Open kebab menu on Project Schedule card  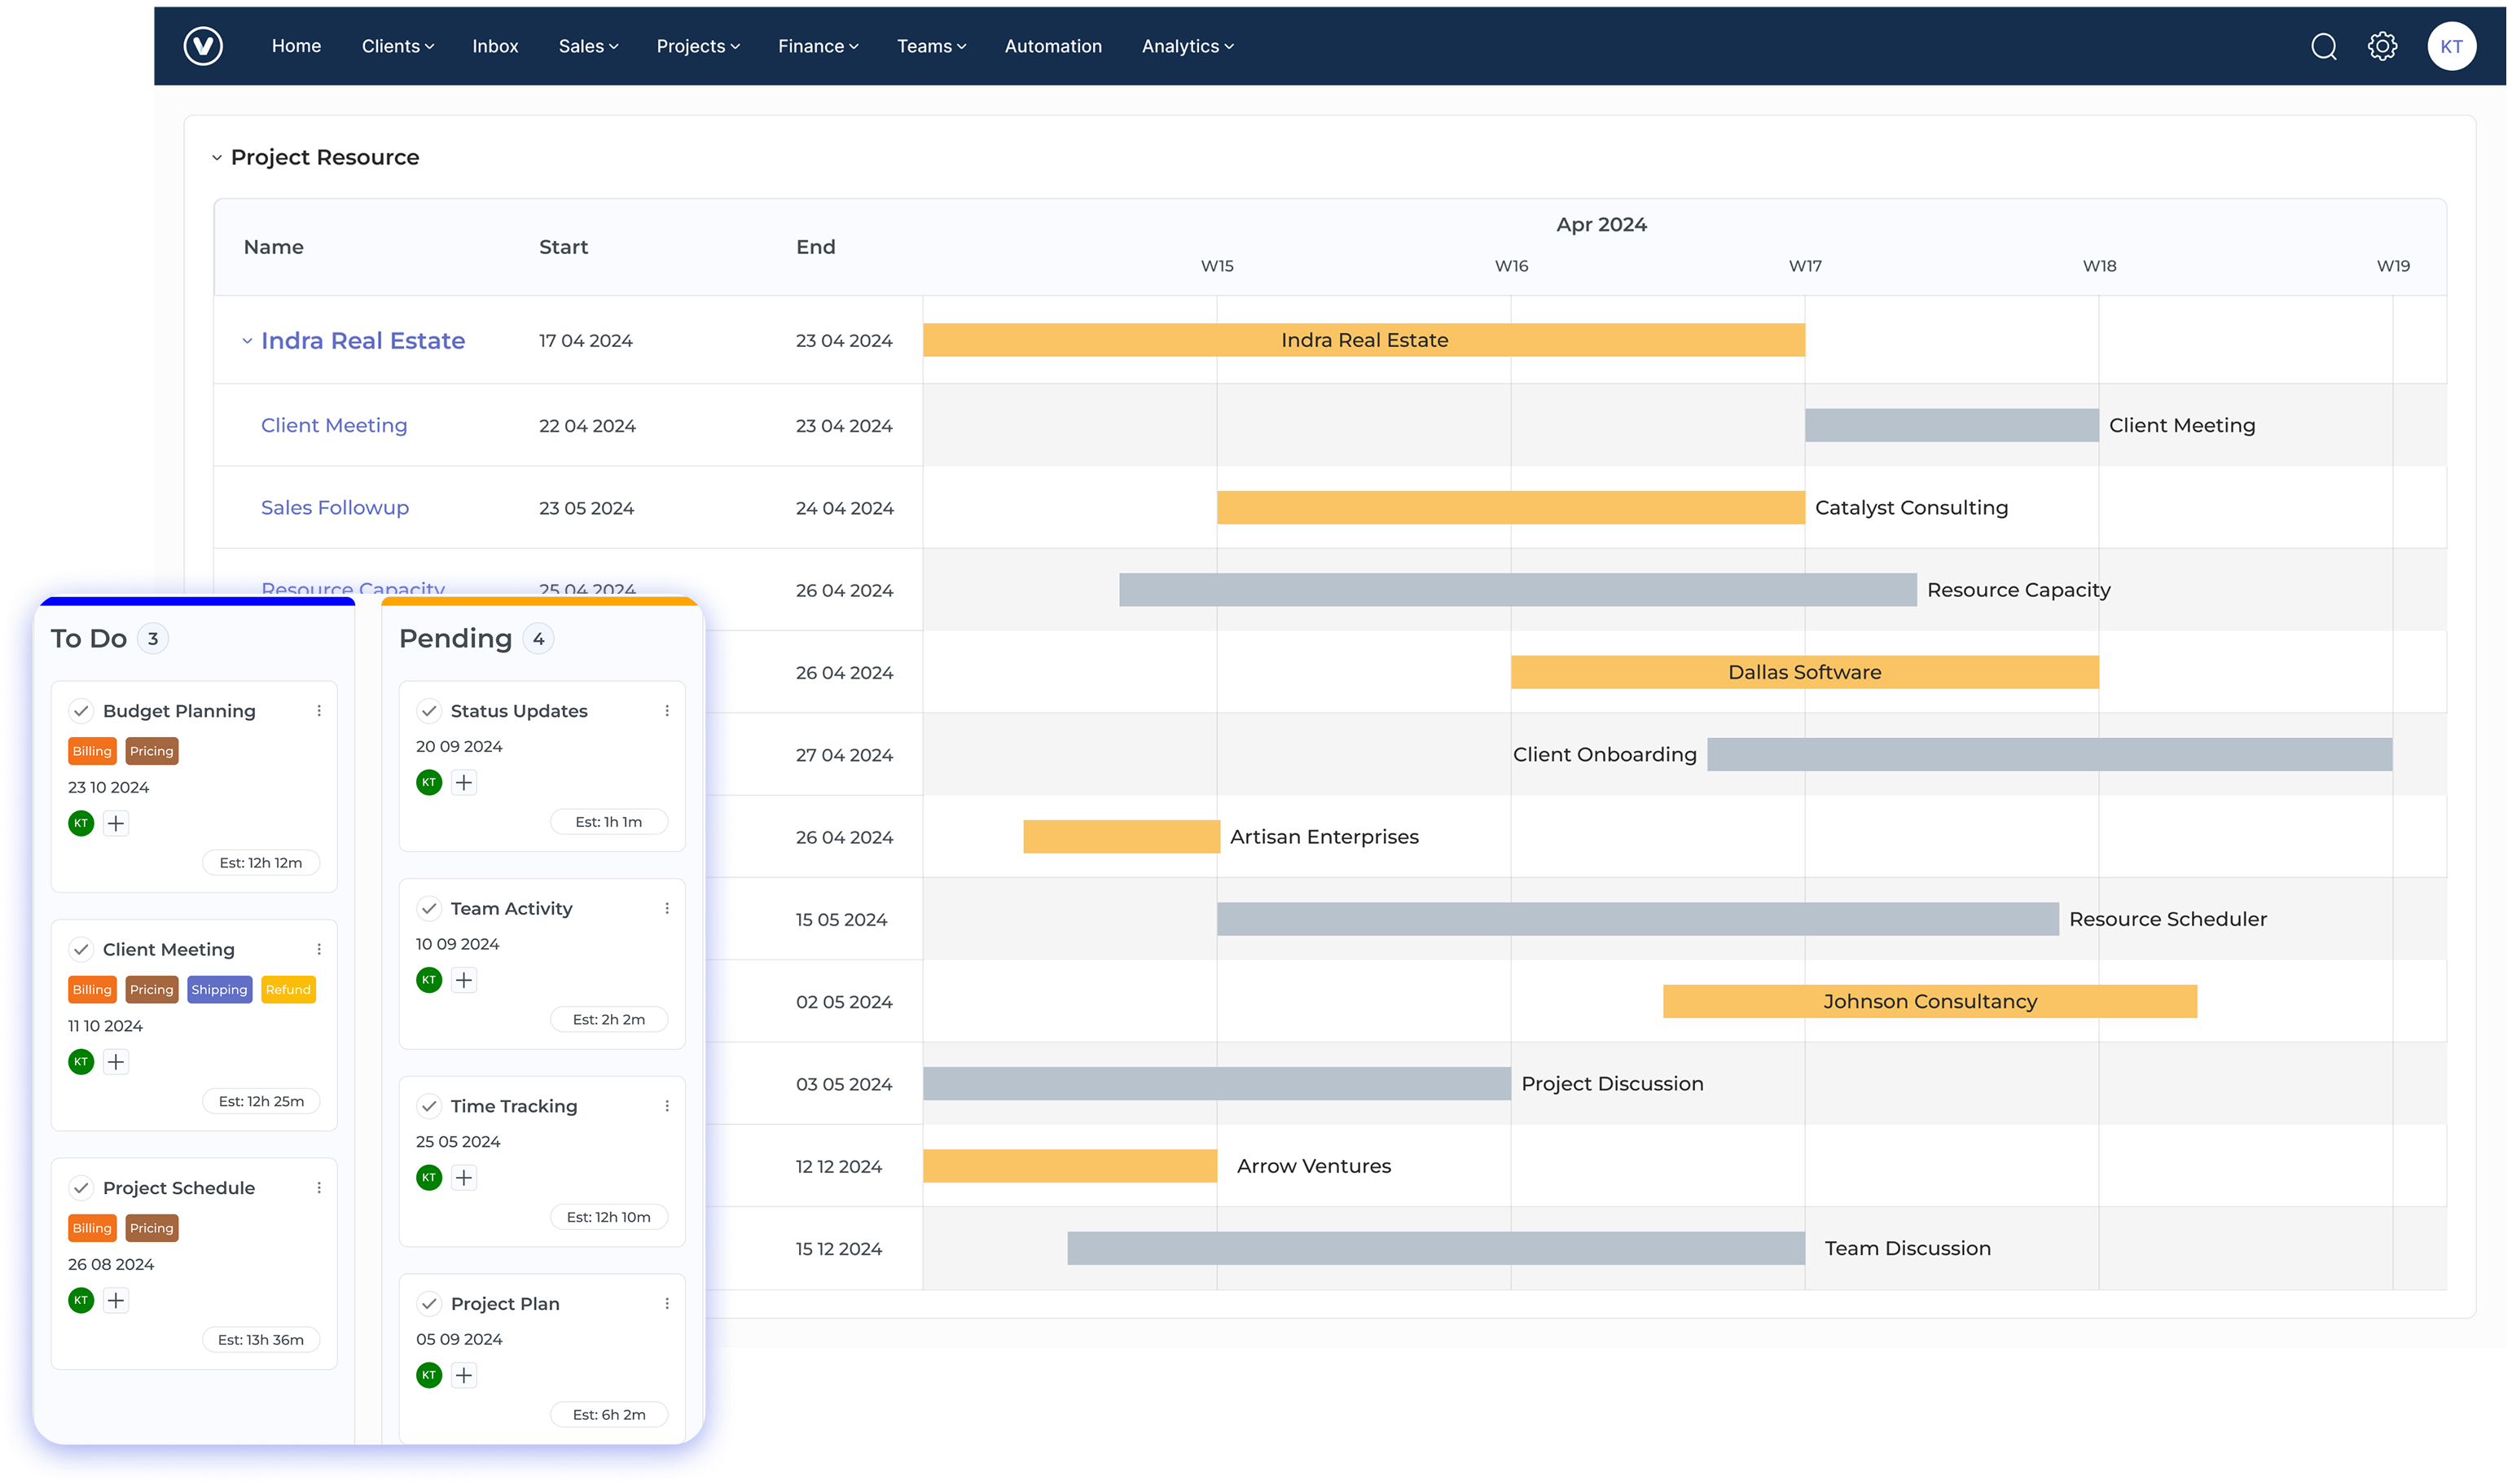[x=319, y=1188]
